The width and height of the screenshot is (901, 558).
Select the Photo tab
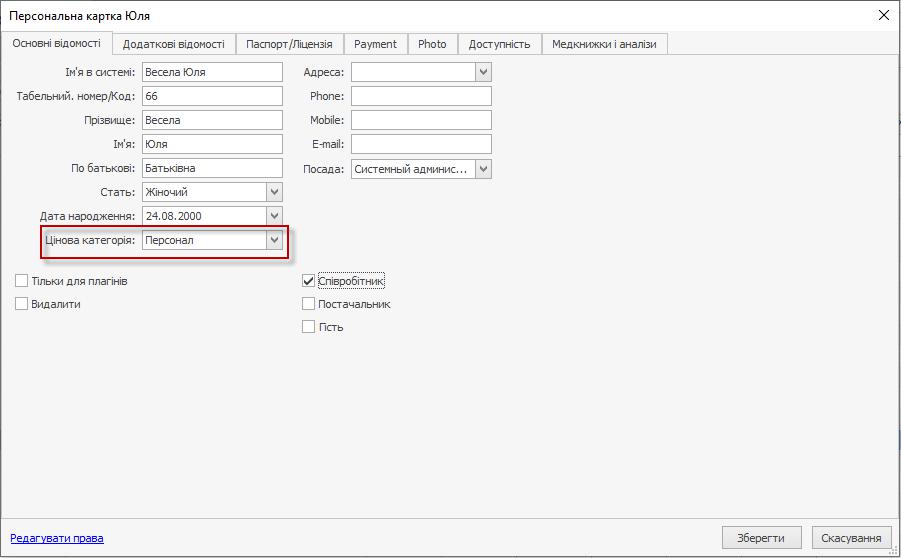(x=432, y=44)
